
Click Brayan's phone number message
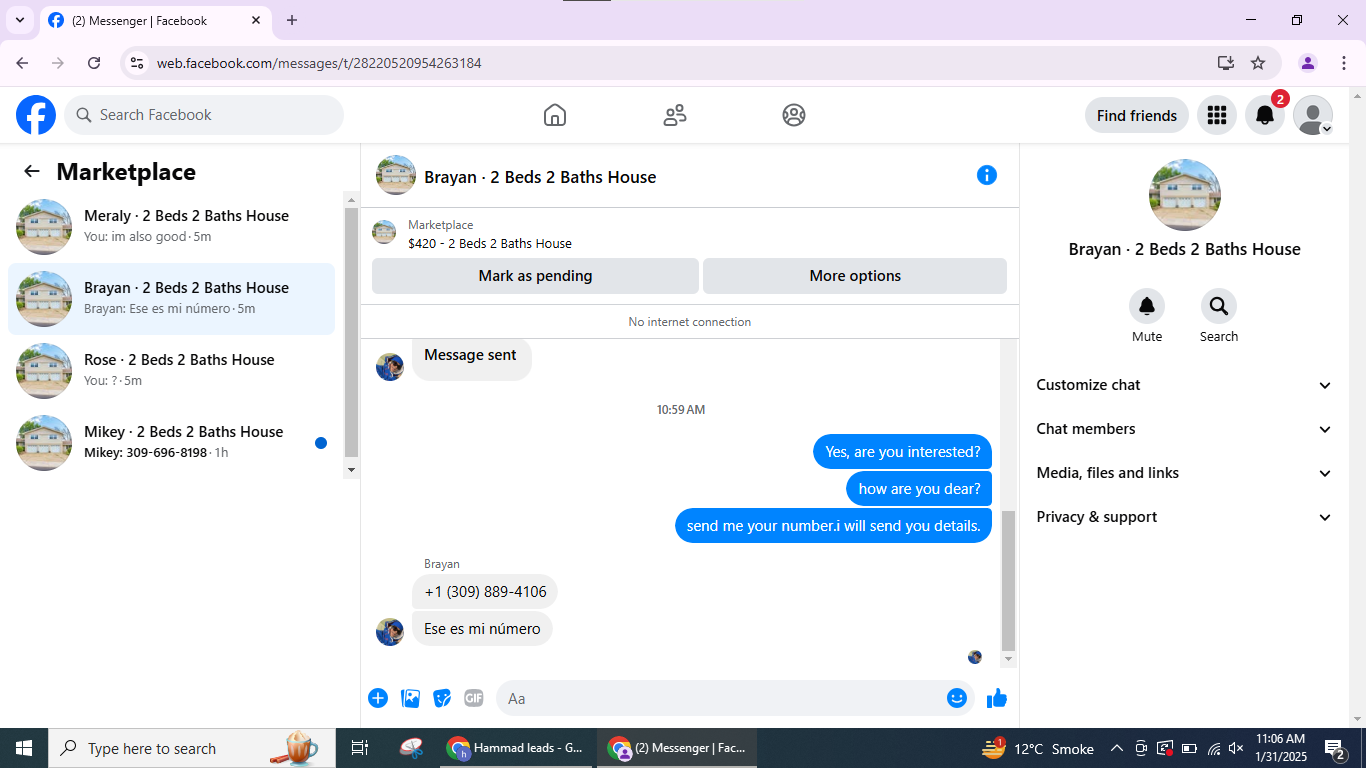[485, 592]
